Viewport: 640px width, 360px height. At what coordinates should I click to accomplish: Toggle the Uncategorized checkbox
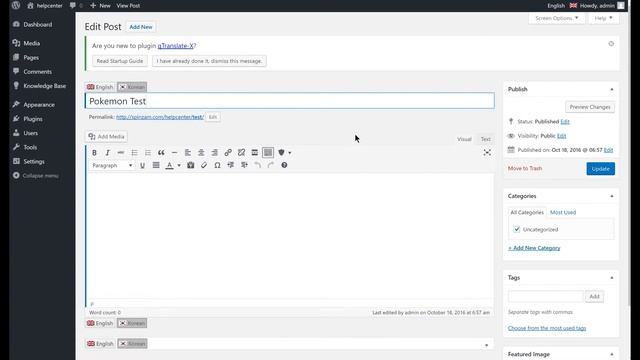click(517, 229)
